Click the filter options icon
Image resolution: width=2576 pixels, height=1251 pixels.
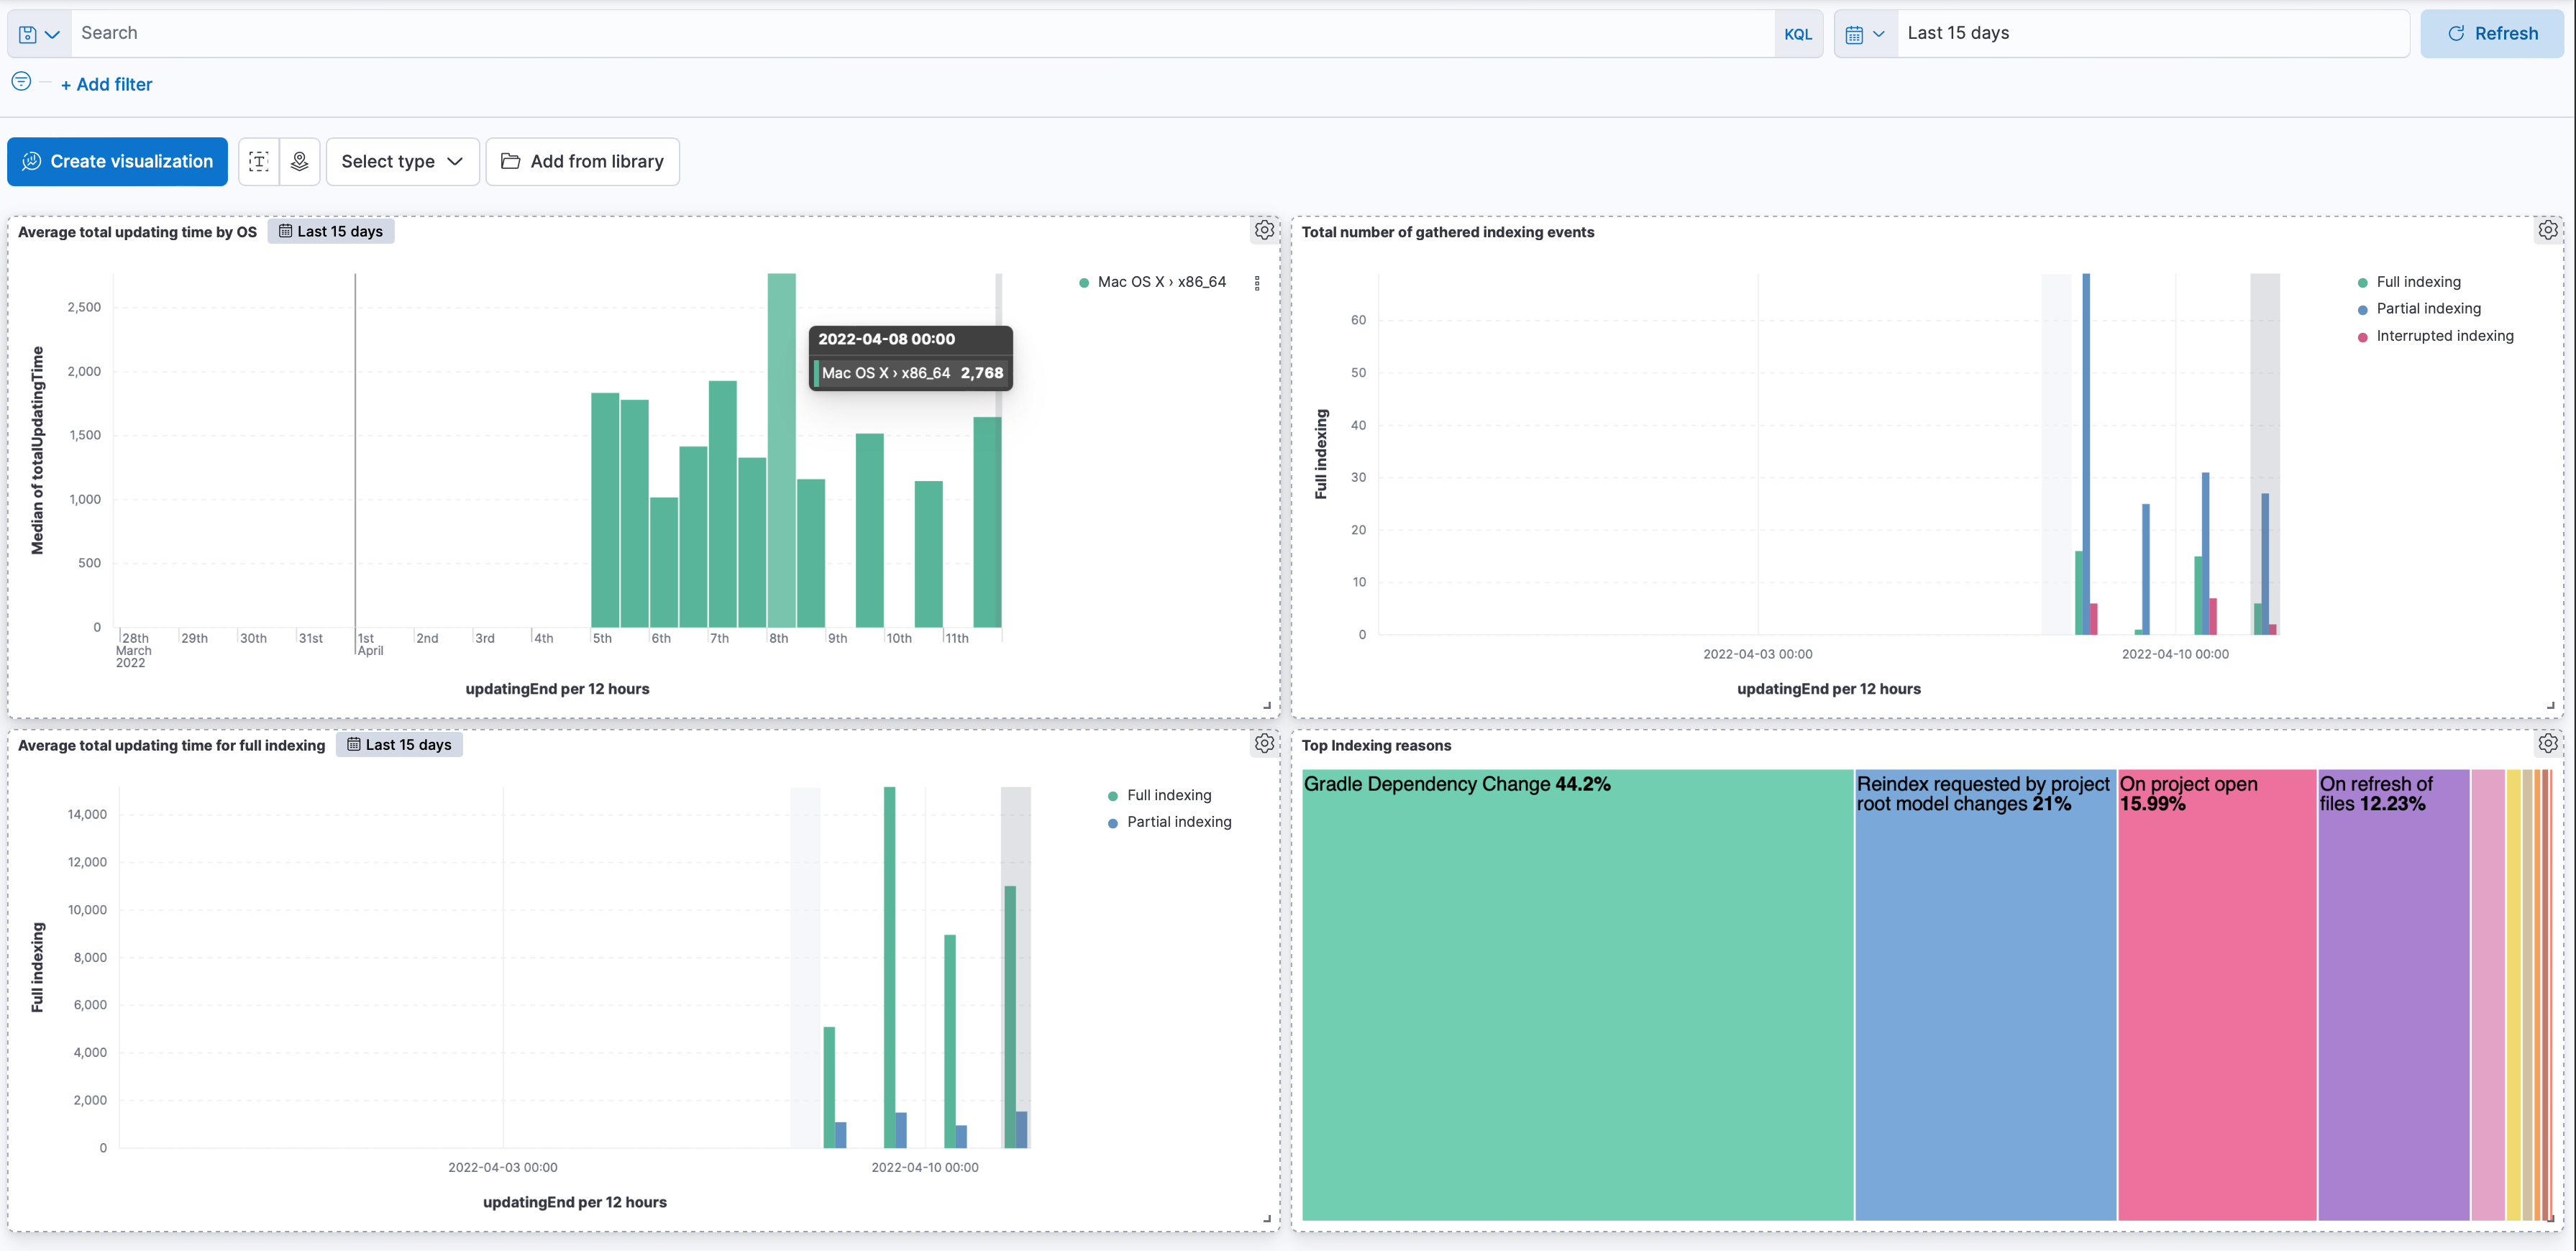(x=21, y=82)
